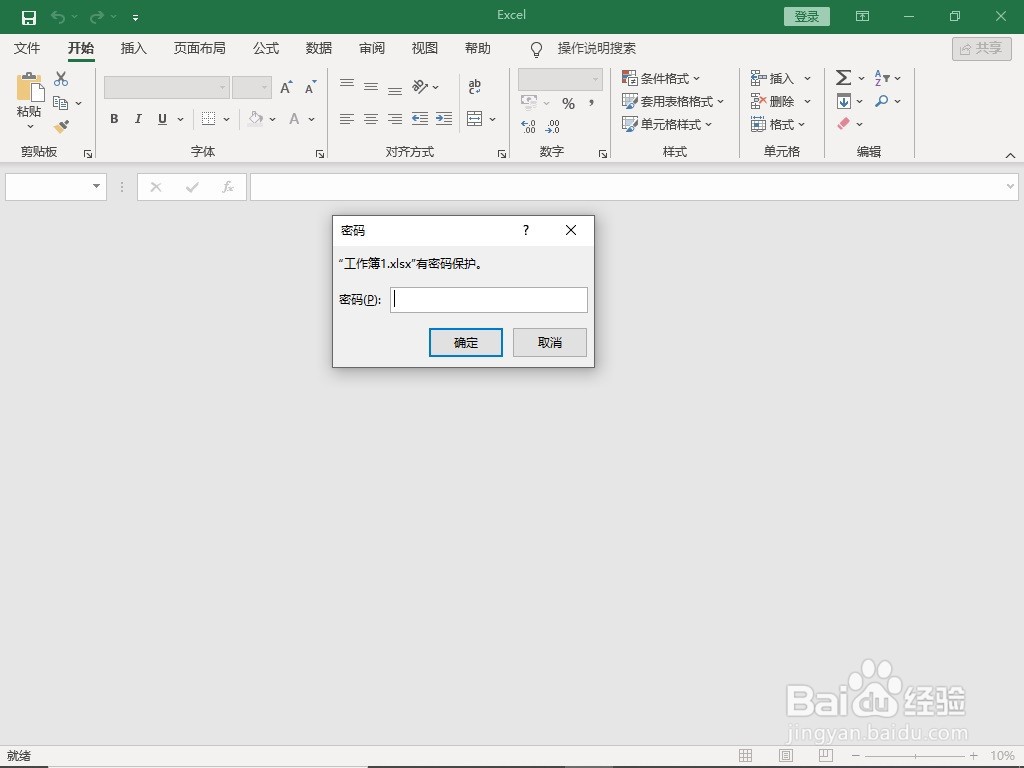Click 确定 in the password dialog
This screenshot has width=1024, height=768.
[x=466, y=342]
